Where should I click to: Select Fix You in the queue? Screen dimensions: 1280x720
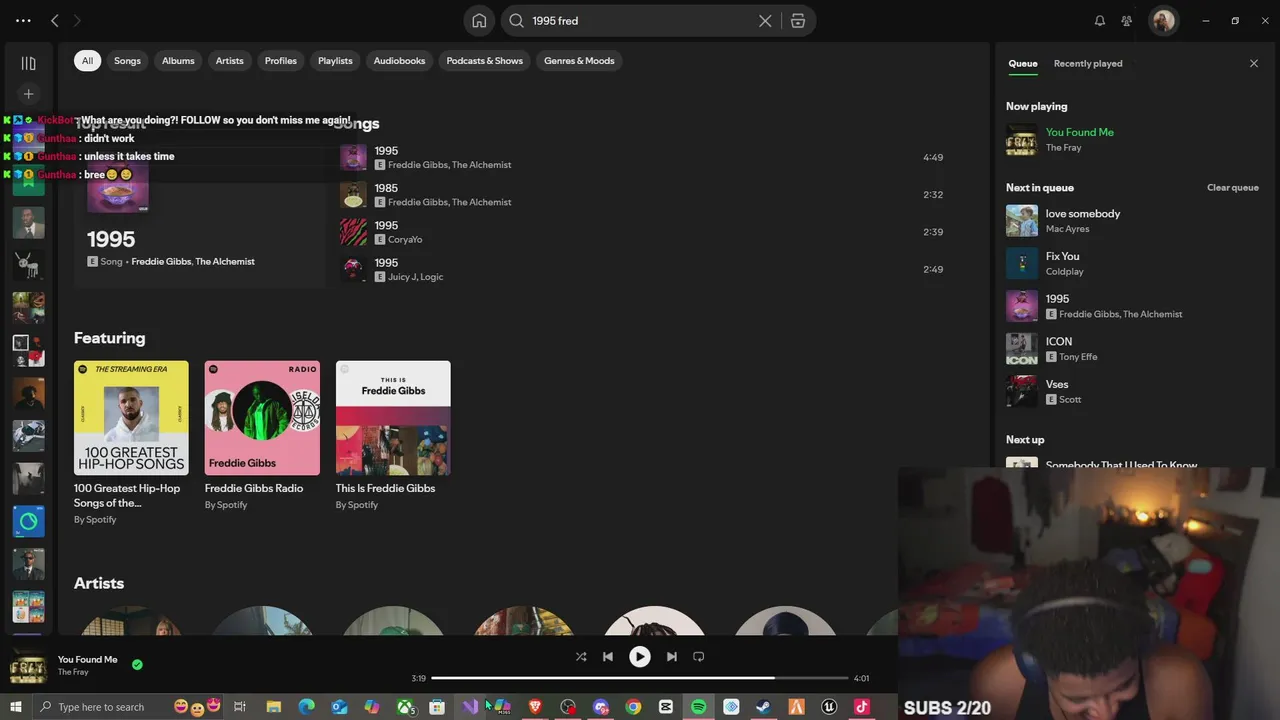(1133, 263)
